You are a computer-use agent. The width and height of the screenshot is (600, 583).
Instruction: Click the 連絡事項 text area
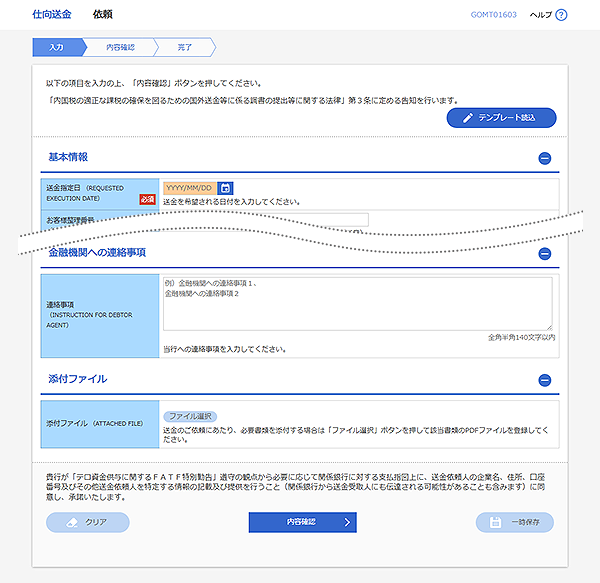[x=358, y=304]
